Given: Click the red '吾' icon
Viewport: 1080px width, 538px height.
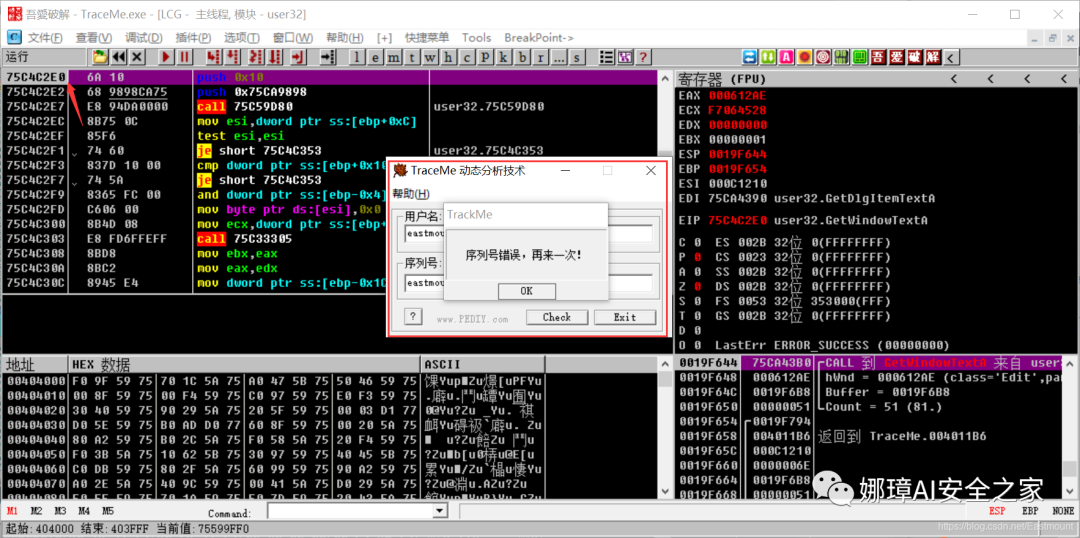Looking at the screenshot, I should (x=878, y=57).
